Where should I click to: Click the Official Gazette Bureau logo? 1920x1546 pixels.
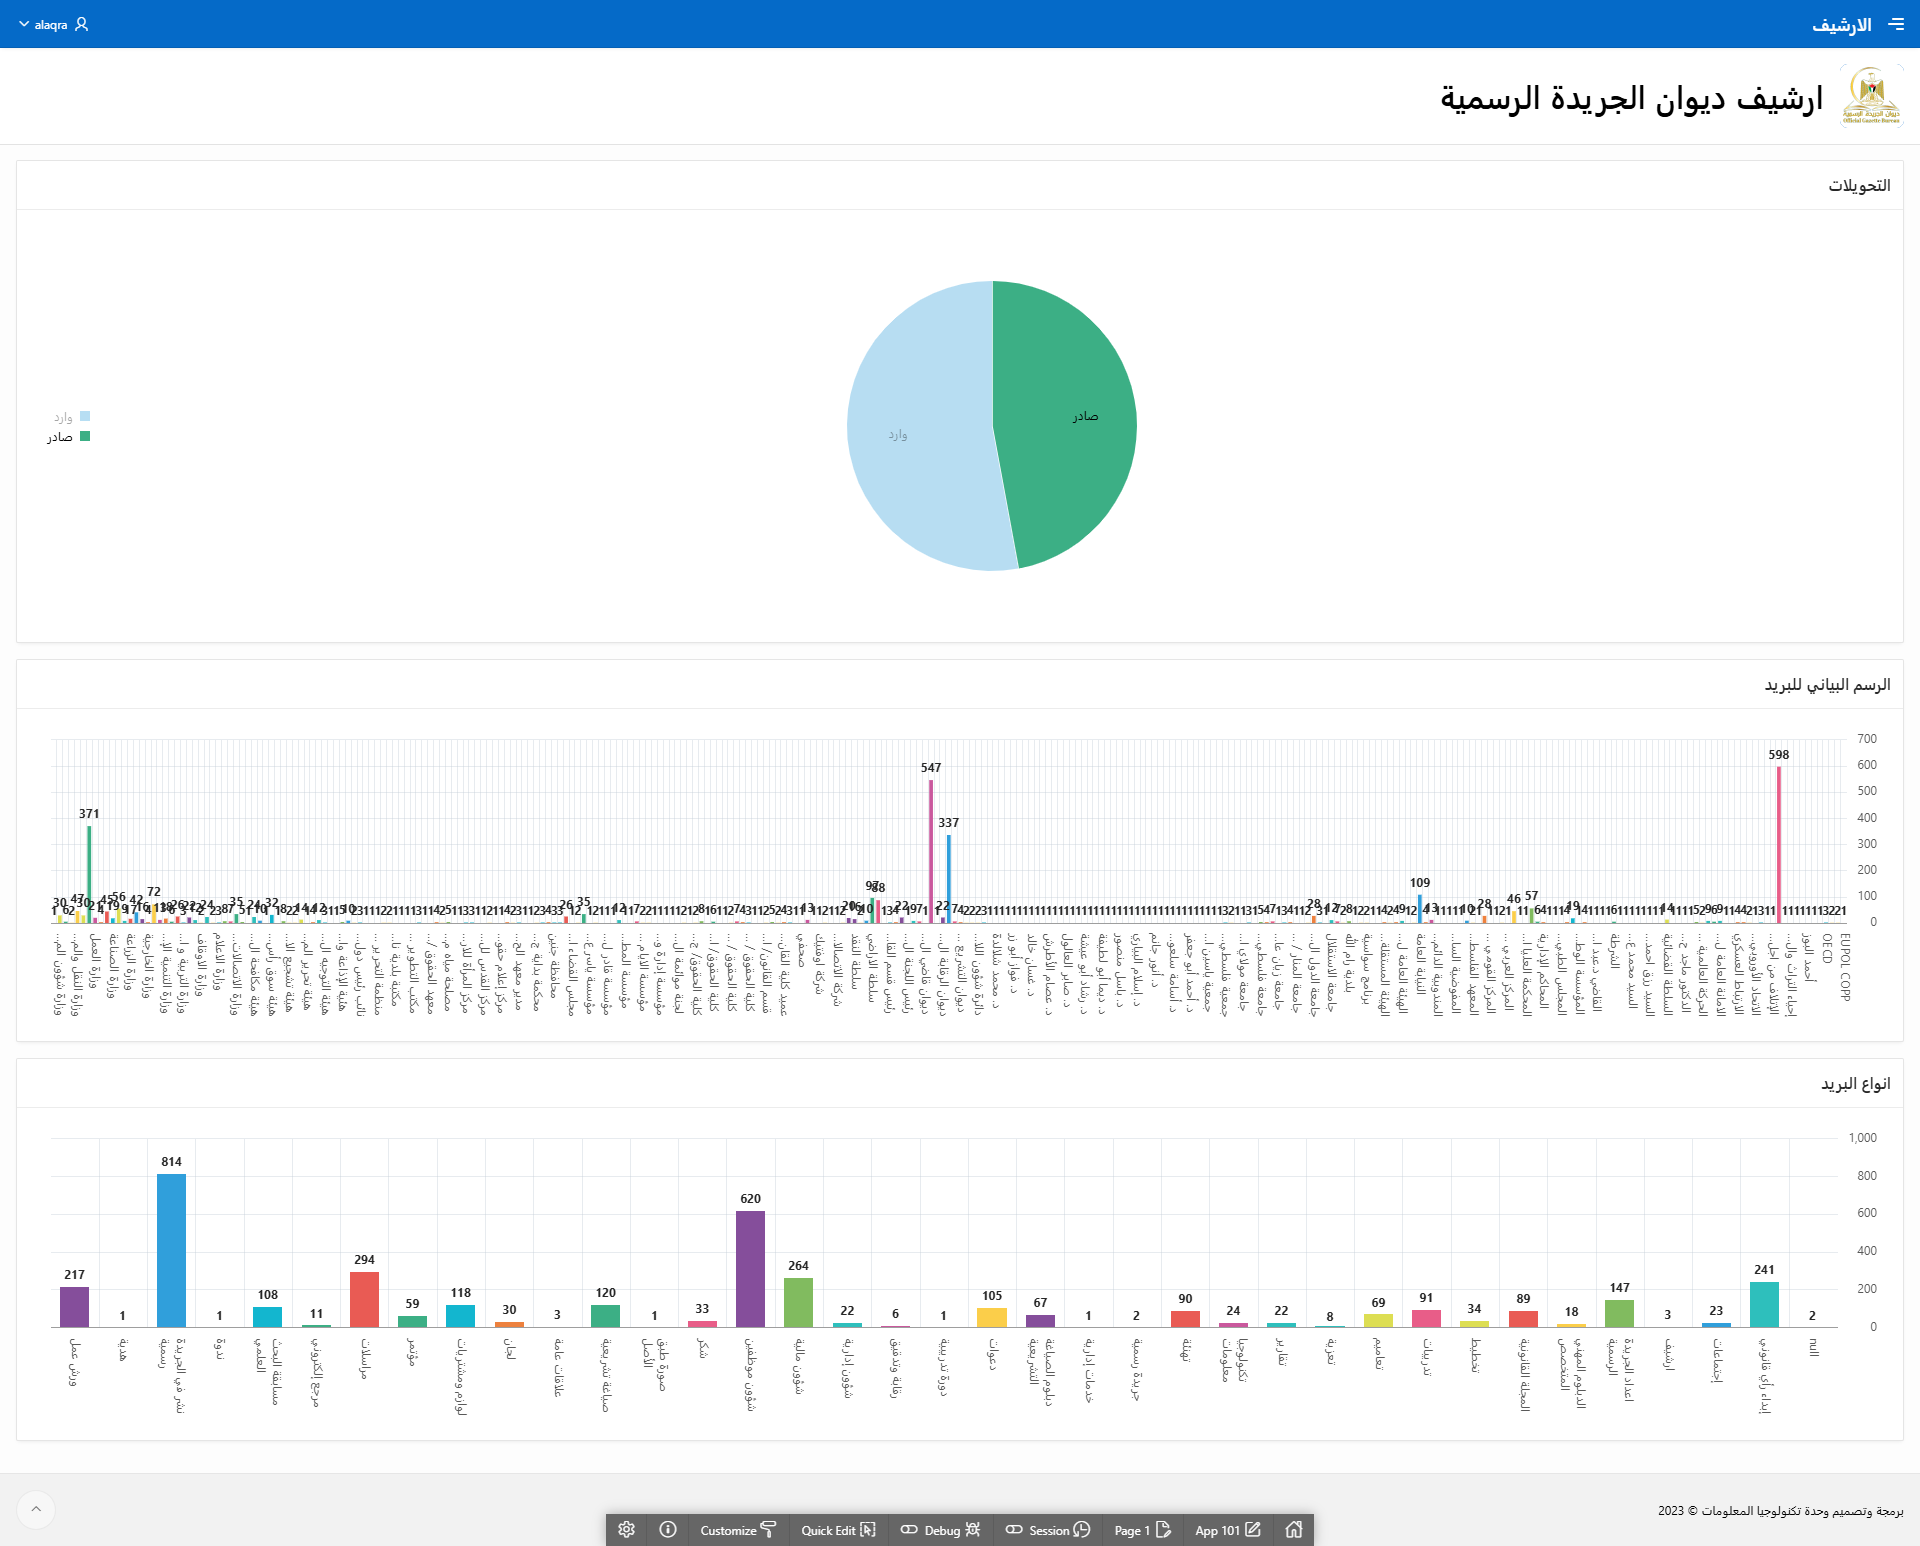tap(1870, 96)
